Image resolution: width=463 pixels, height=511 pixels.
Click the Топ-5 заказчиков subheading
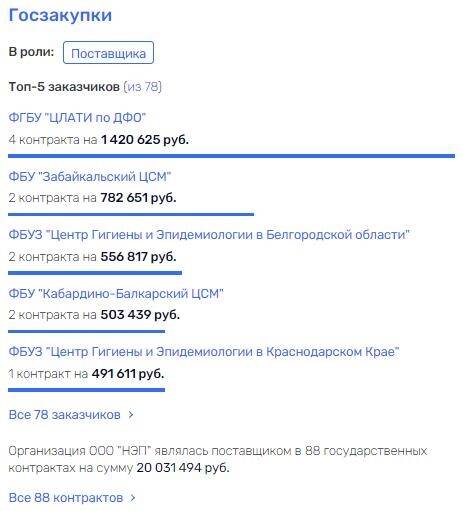(64, 87)
